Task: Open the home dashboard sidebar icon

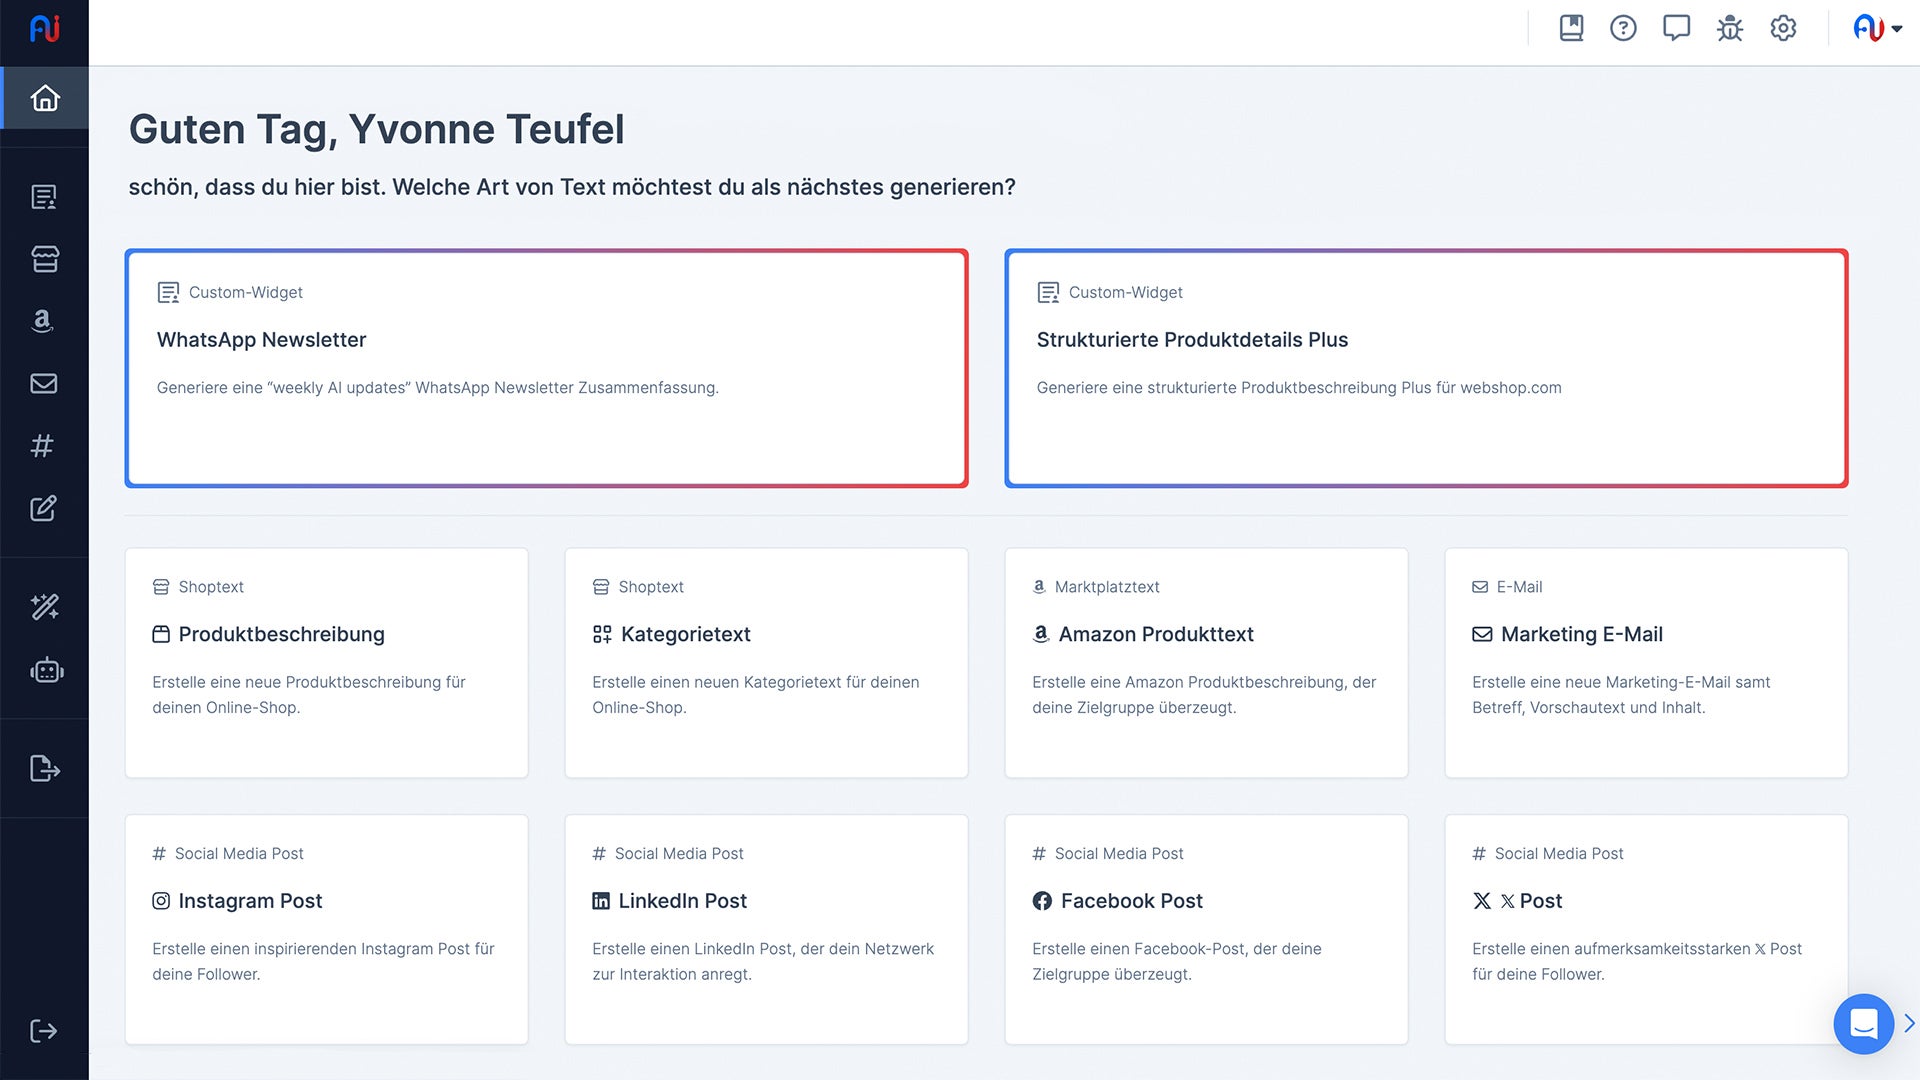Action: [x=45, y=98]
